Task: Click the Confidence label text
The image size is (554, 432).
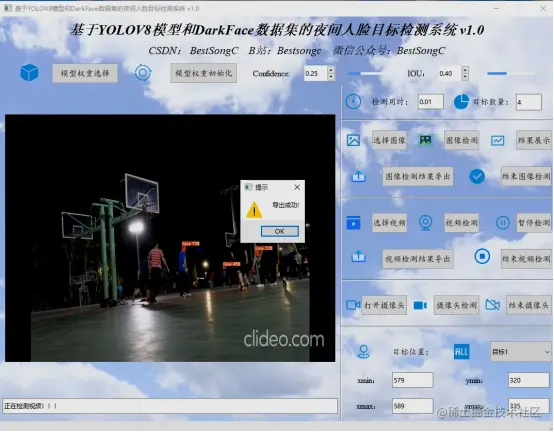Action: (x=271, y=73)
